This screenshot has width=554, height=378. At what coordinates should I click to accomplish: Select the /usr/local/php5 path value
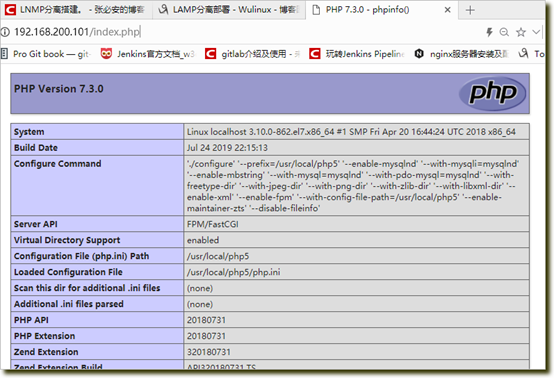[x=218, y=256]
